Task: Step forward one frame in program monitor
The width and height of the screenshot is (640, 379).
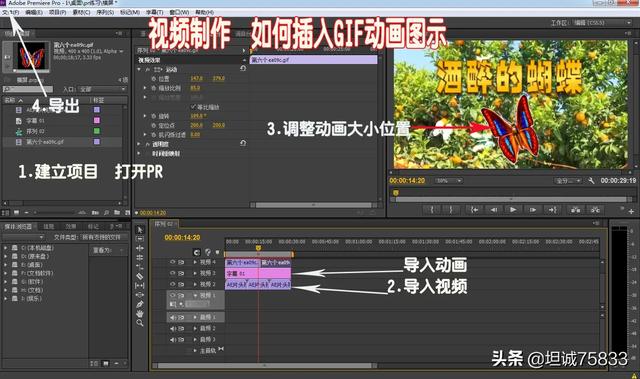Action: click(x=533, y=210)
